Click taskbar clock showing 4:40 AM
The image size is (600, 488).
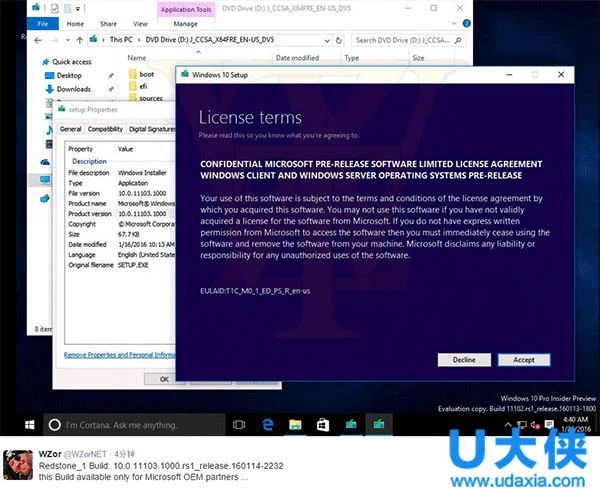coord(576,424)
